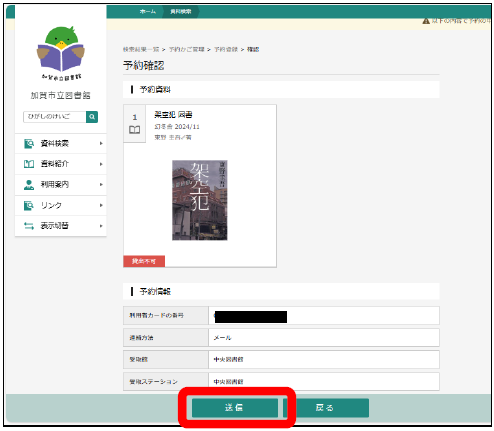Expand the 利用案内 menu arrow
Viewport: 494px width, 431px height.
pyautogui.click(x=101, y=185)
